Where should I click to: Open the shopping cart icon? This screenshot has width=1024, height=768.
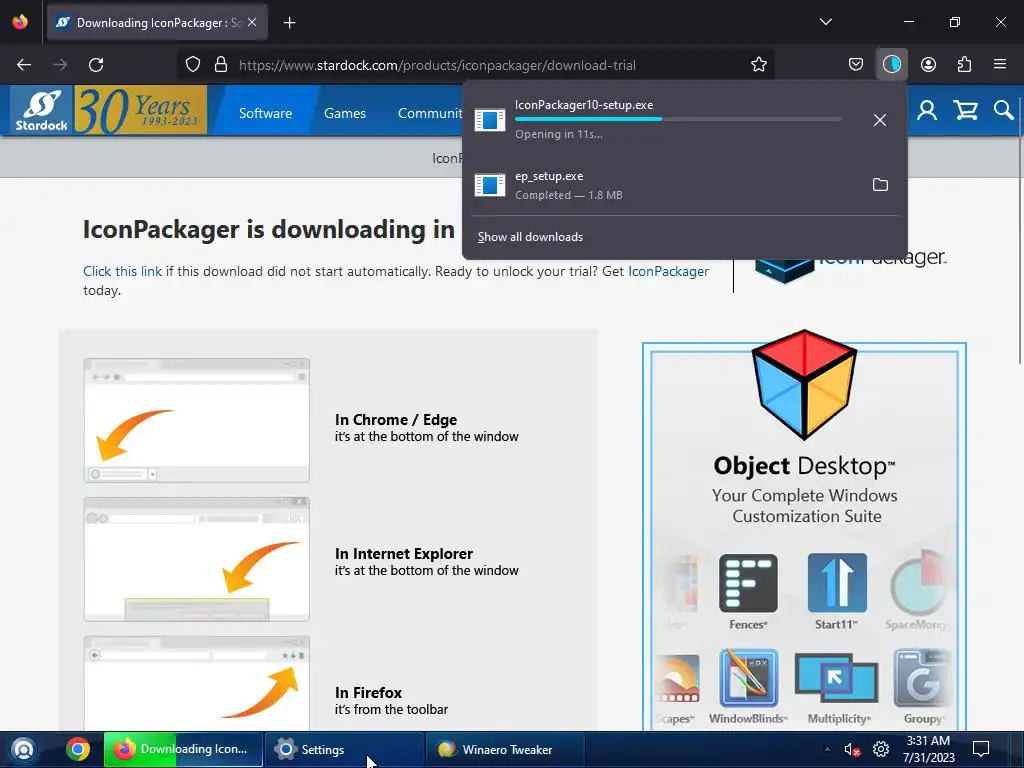coord(965,110)
